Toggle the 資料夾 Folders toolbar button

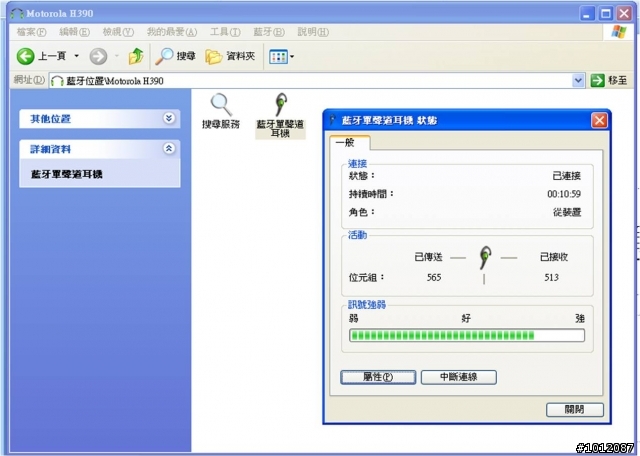pyautogui.click(x=230, y=56)
